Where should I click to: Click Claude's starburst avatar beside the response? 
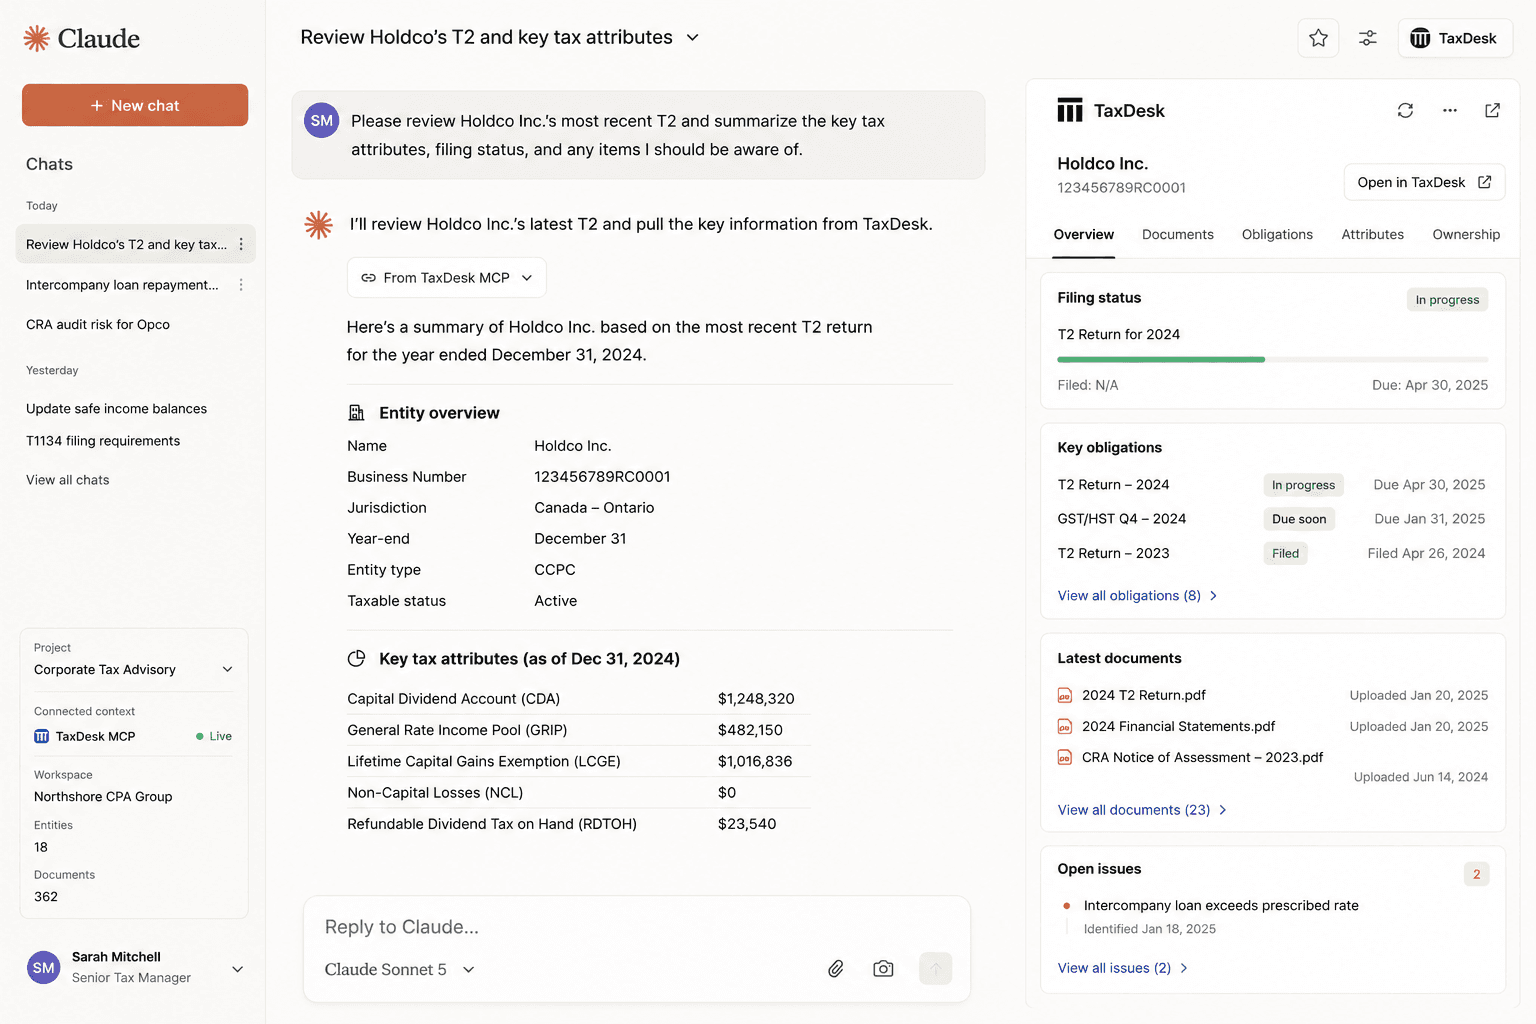pyautogui.click(x=318, y=225)
